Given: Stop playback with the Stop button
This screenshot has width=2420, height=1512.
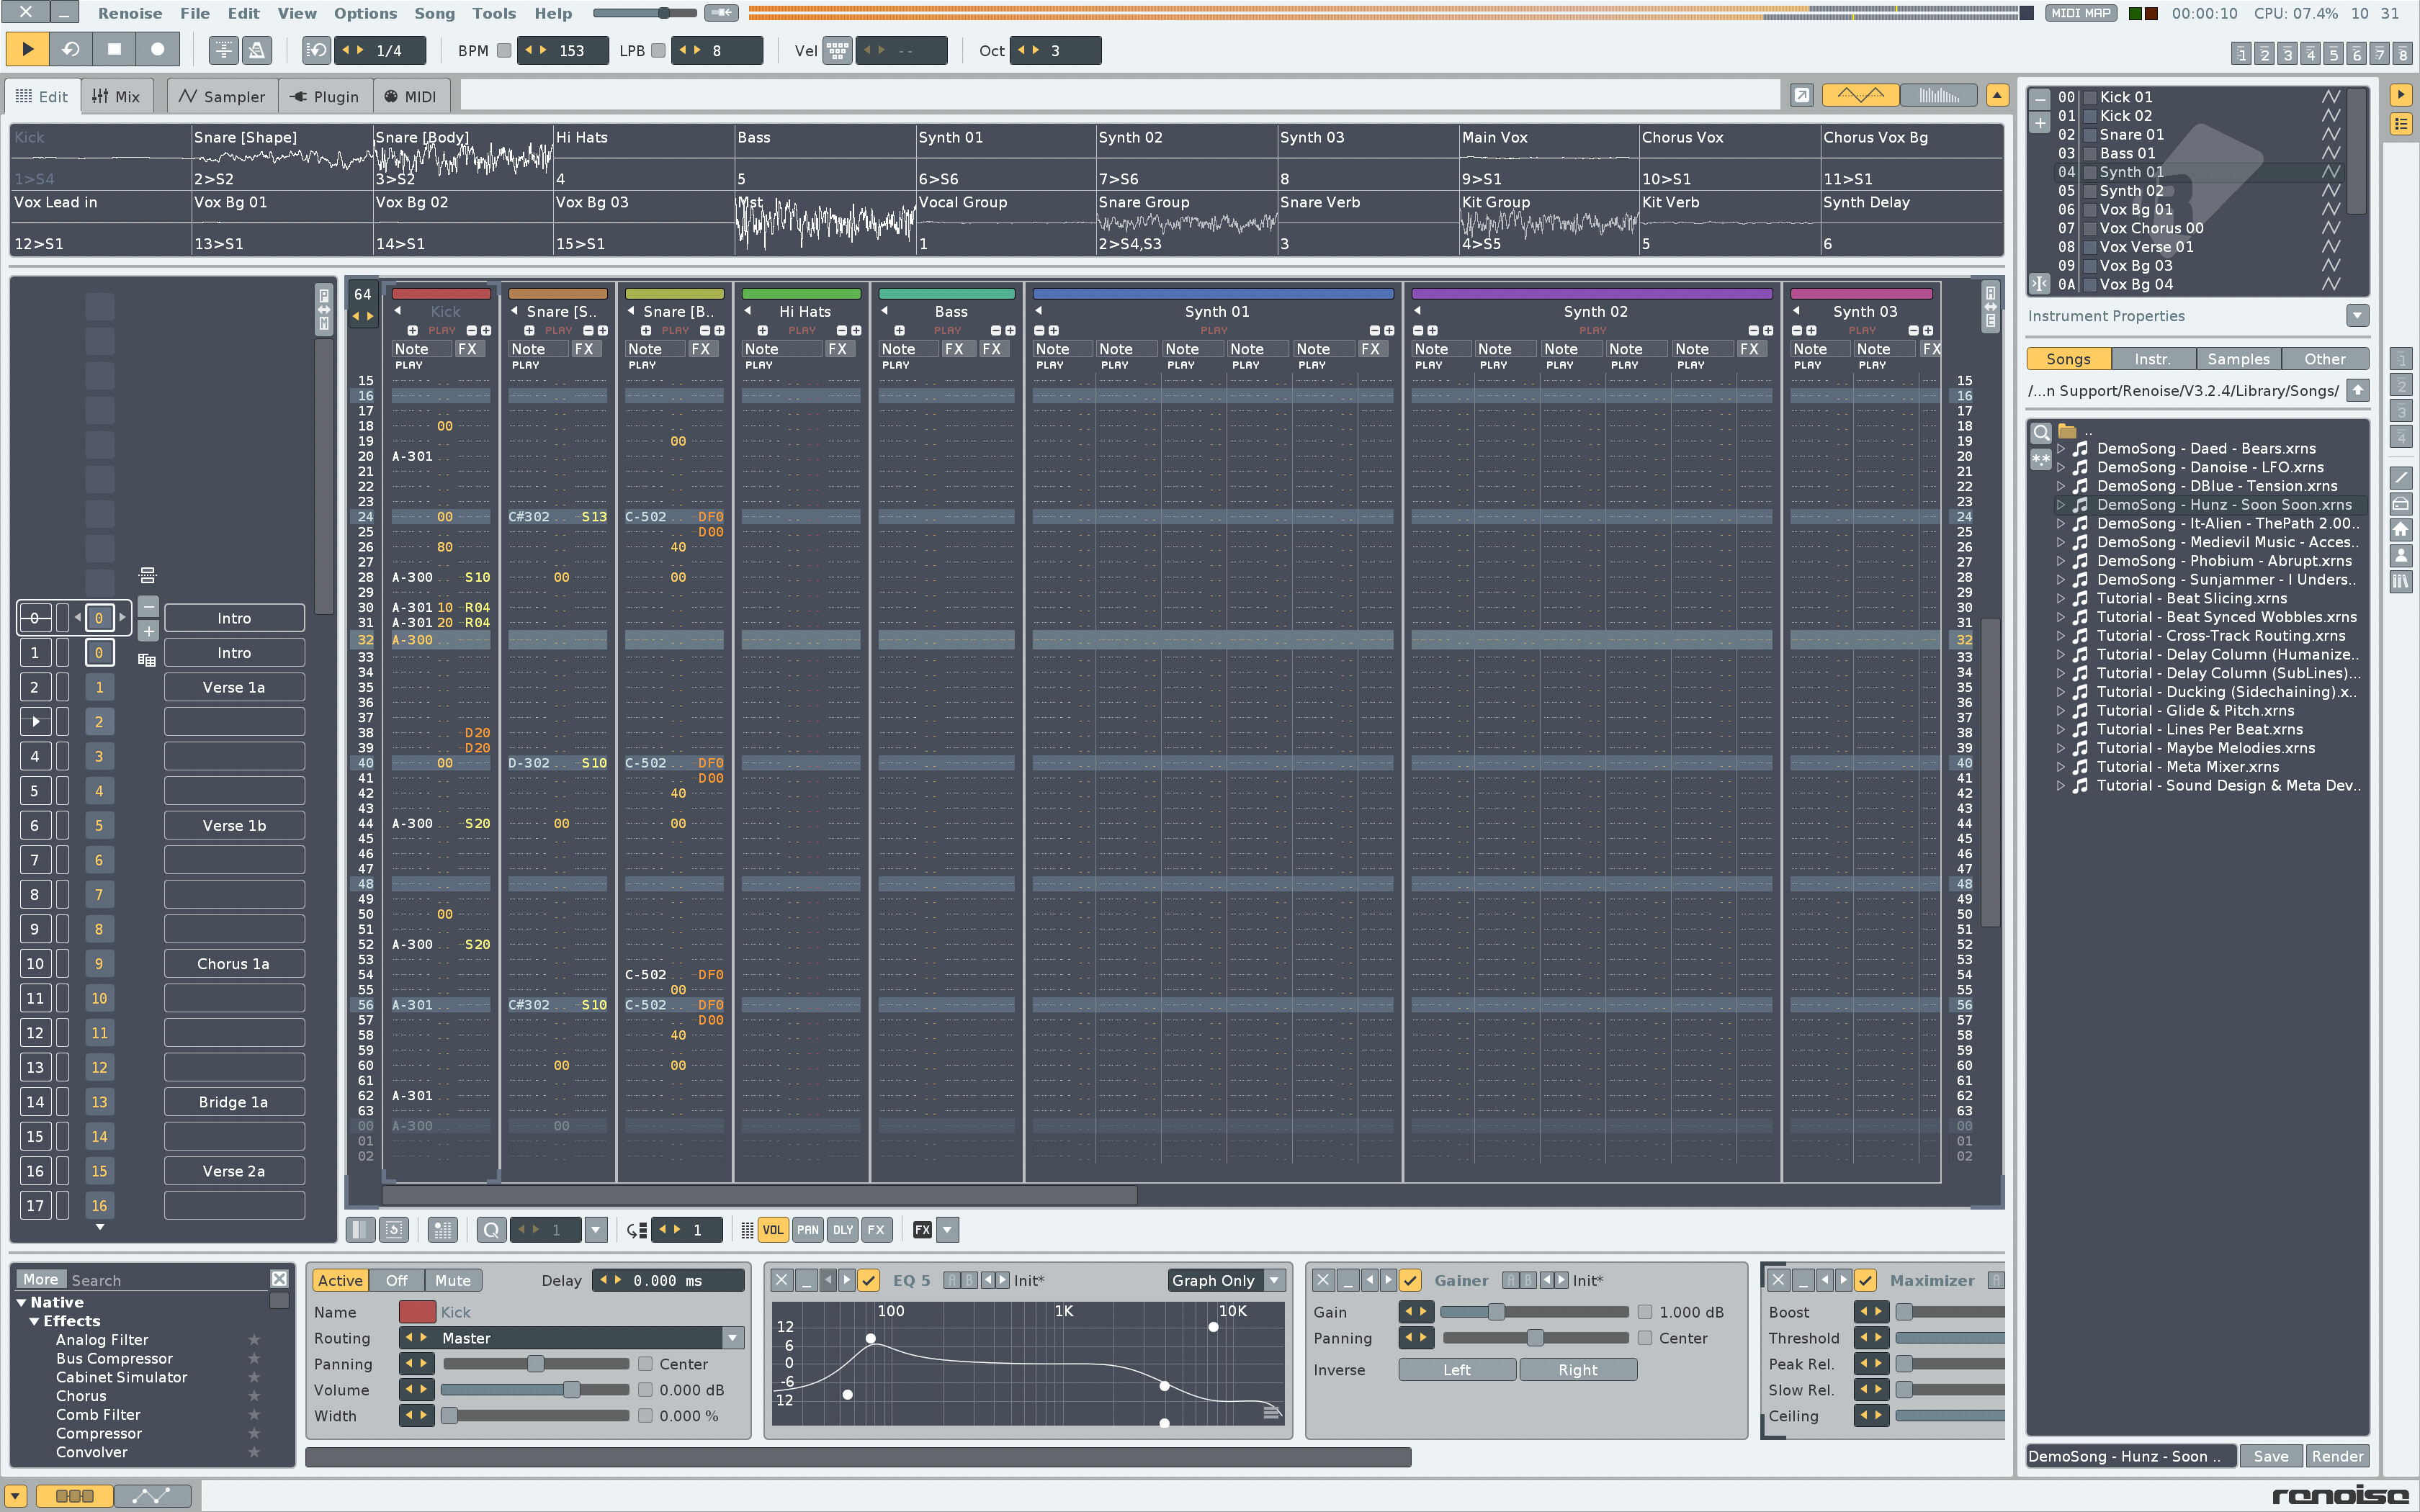Looking at the screenshot, I should 114,49.
